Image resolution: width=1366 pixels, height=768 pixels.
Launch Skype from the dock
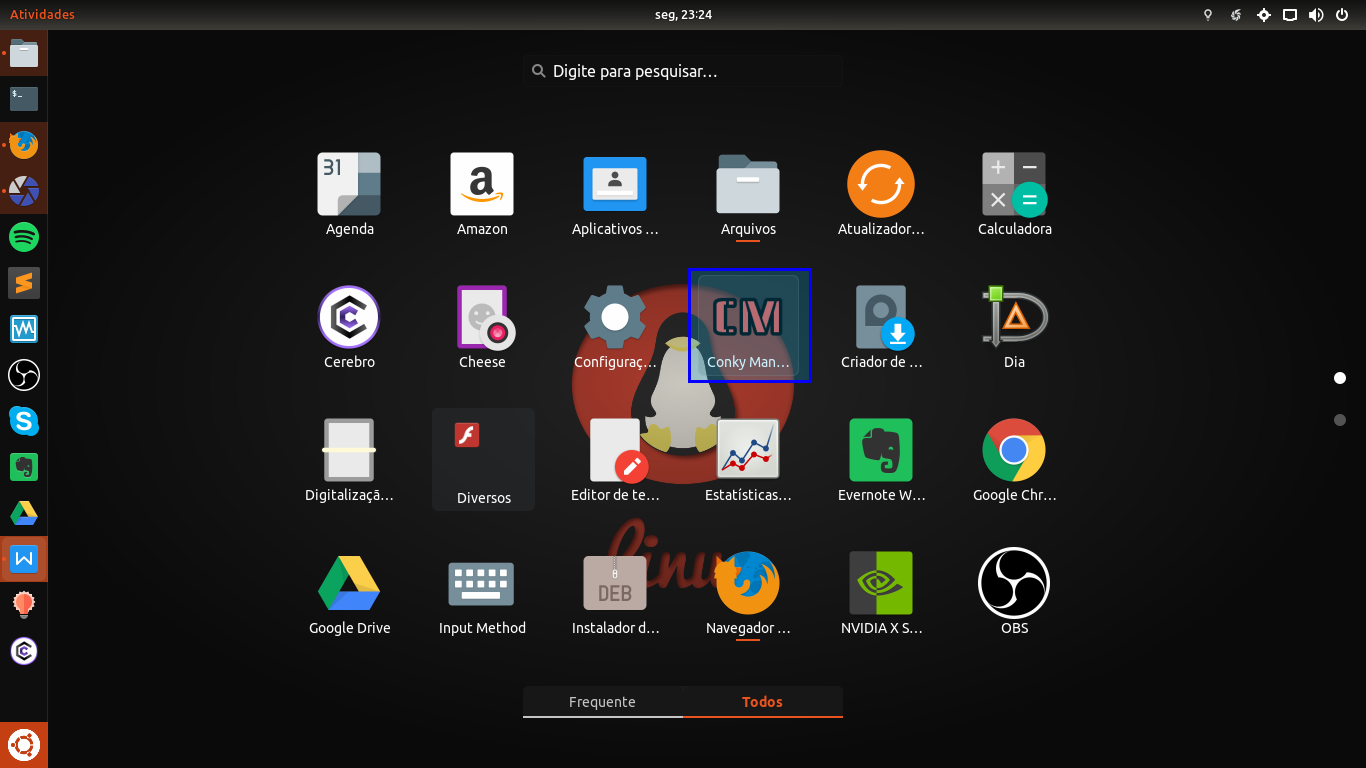[x=24, y=421]
